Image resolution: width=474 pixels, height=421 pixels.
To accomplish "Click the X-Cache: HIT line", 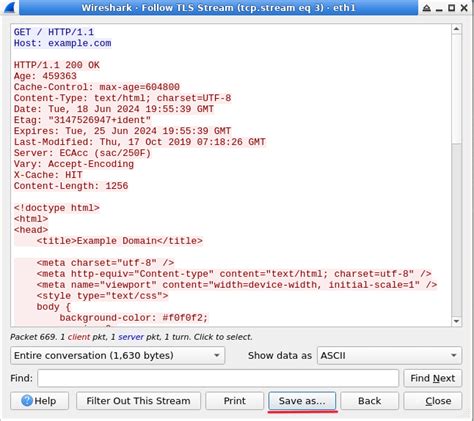I will (x=48, y=175).
